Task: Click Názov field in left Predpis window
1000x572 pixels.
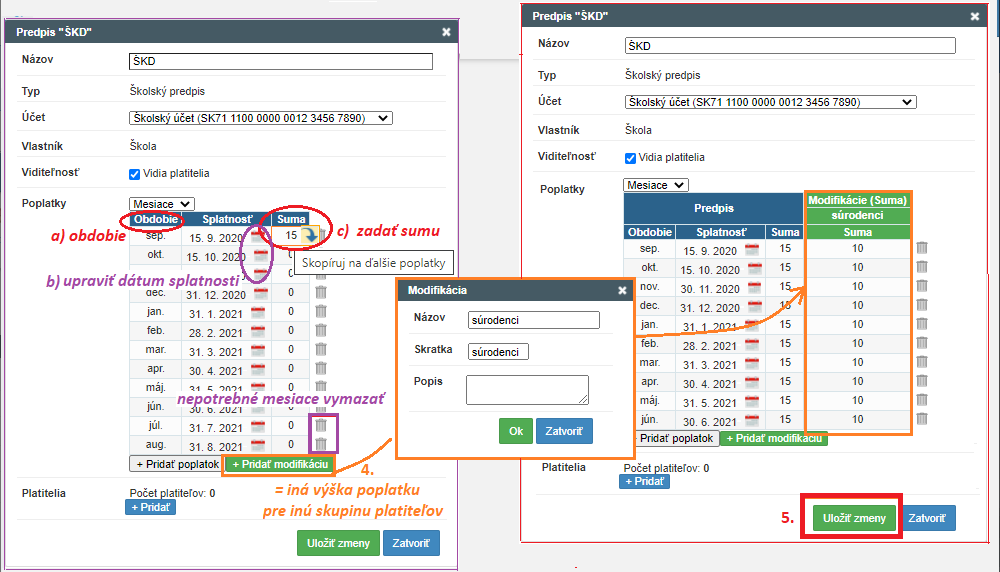Action: [x=281, y=61]
